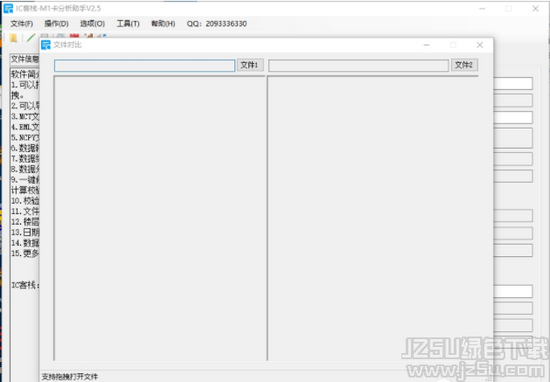550x382 pixels.
Task: Close the 文件对比 dialog
Action: pos(480,45)
